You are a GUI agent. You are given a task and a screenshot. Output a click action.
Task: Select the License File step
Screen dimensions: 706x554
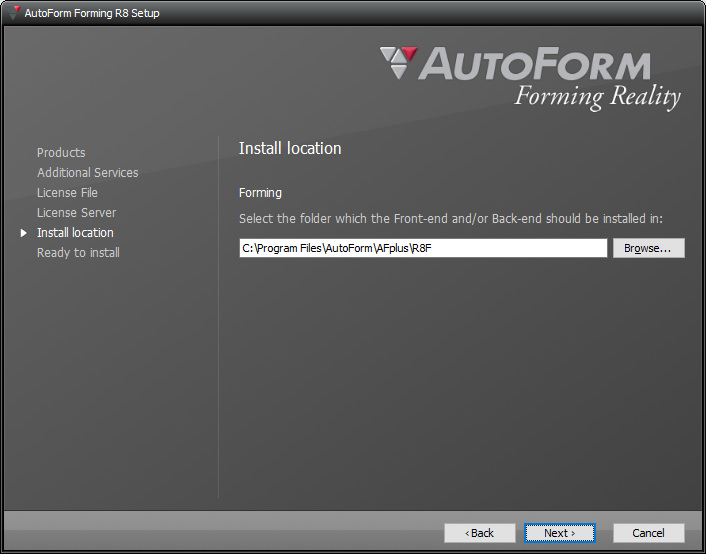68,193
